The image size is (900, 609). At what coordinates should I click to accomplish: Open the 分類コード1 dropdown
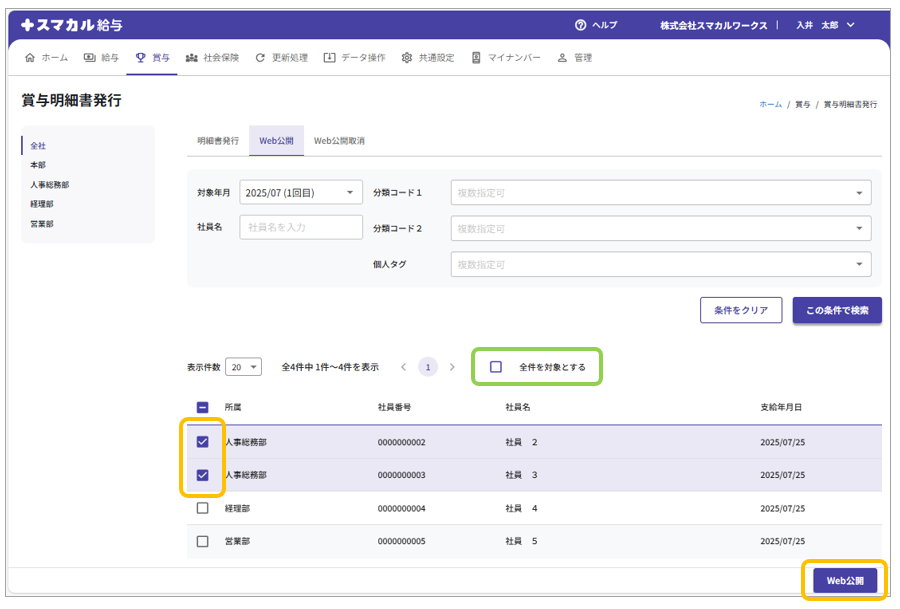(660, 193)
